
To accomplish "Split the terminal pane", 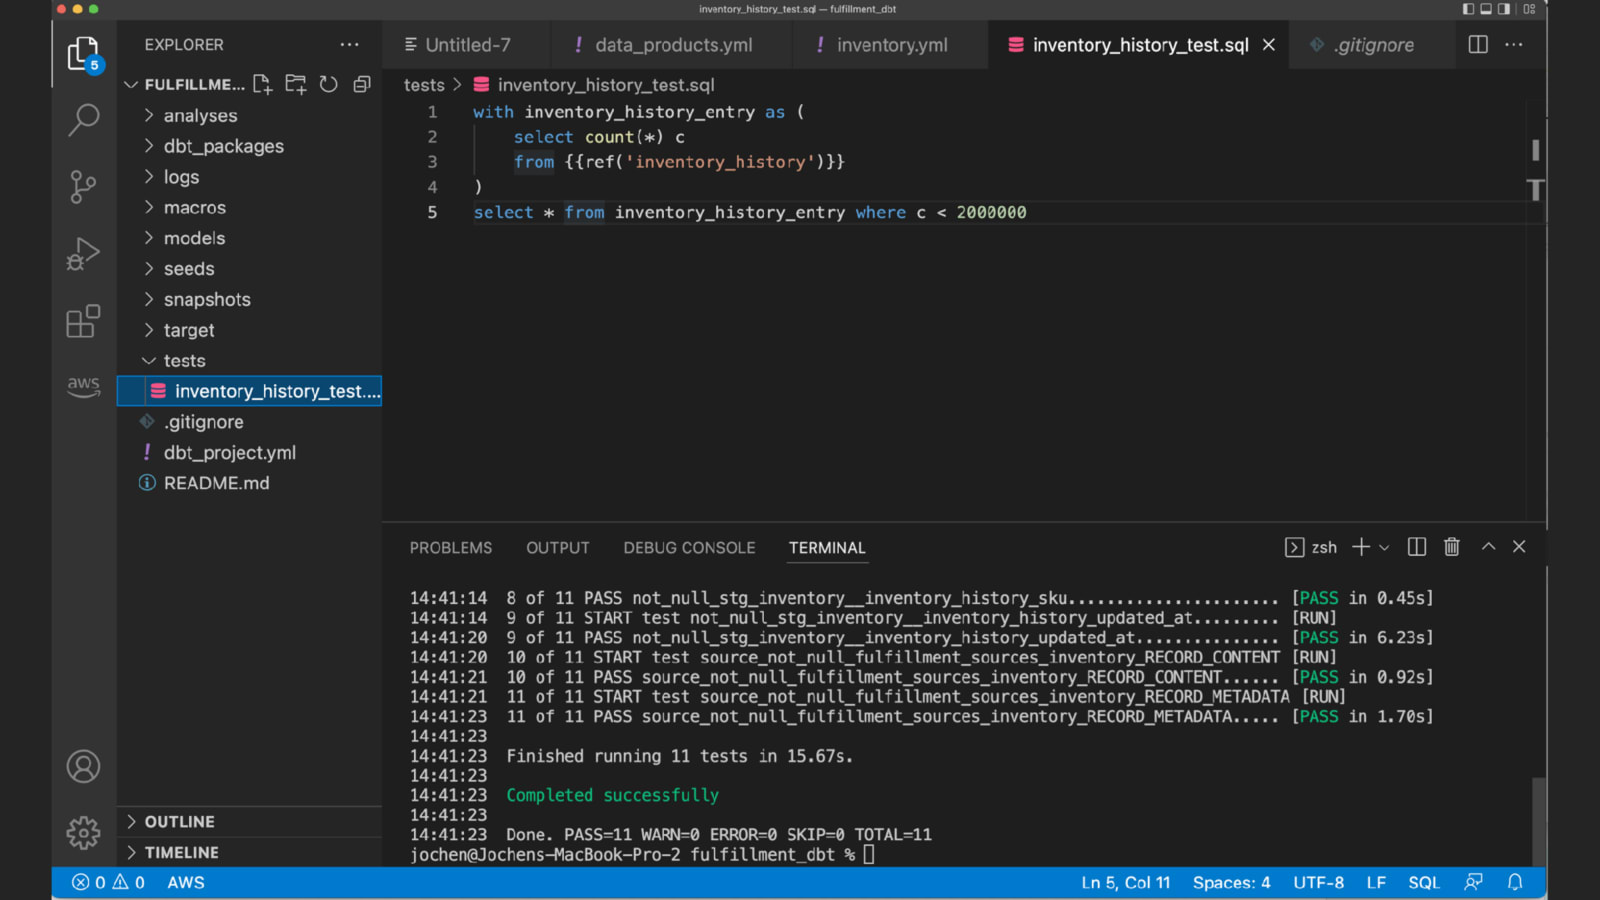I will click(x=1417, y=547).
